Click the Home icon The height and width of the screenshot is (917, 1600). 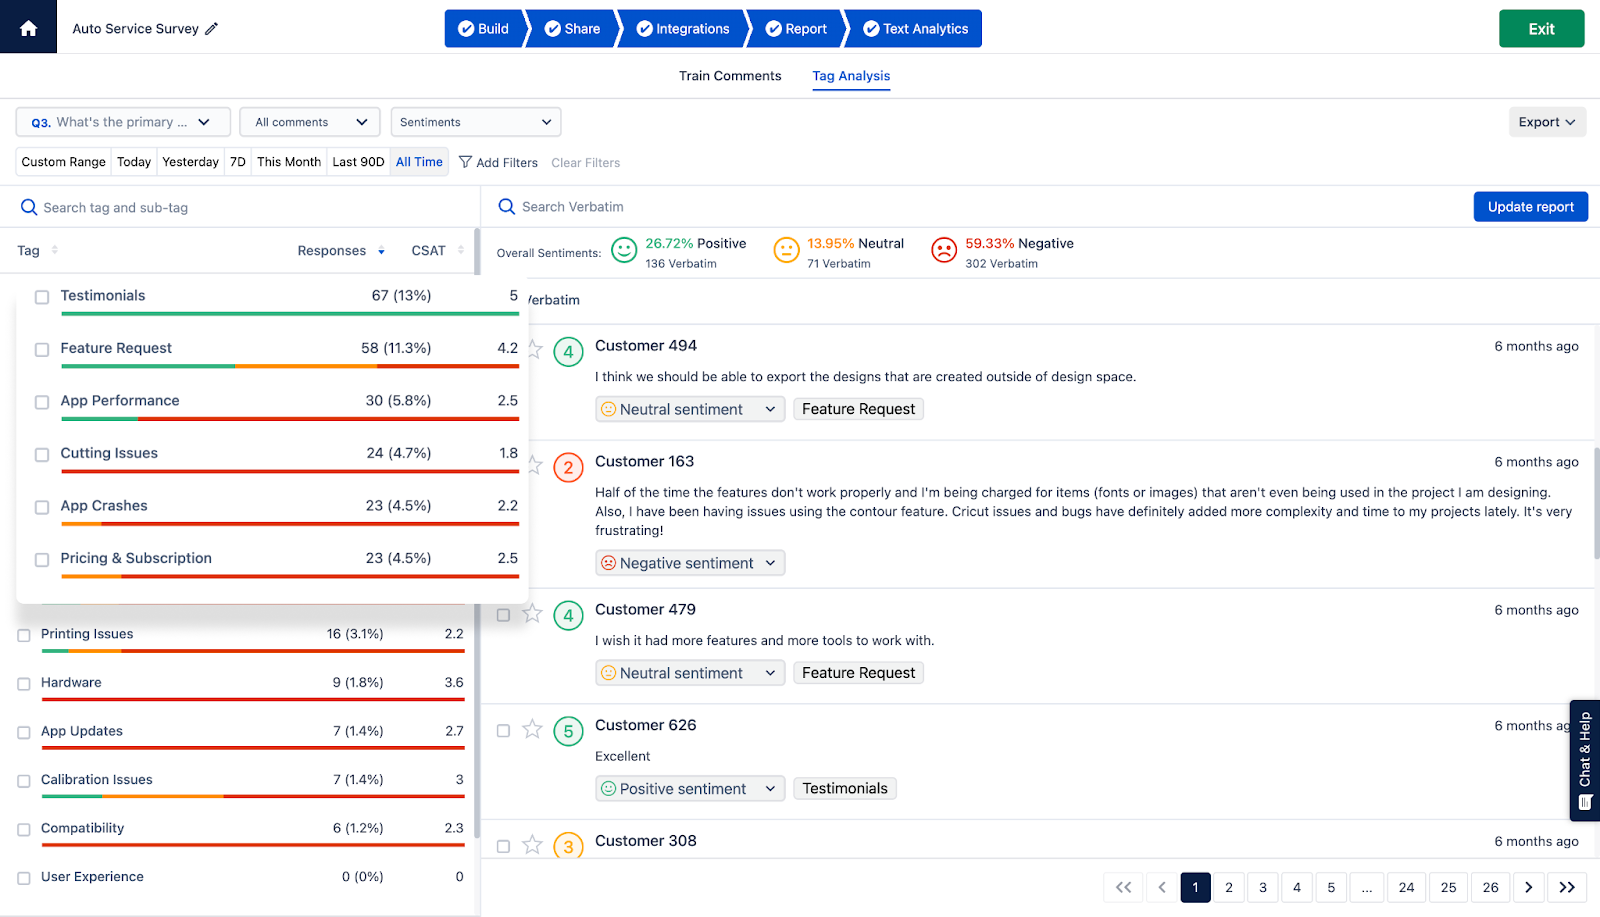click(28, 28)
